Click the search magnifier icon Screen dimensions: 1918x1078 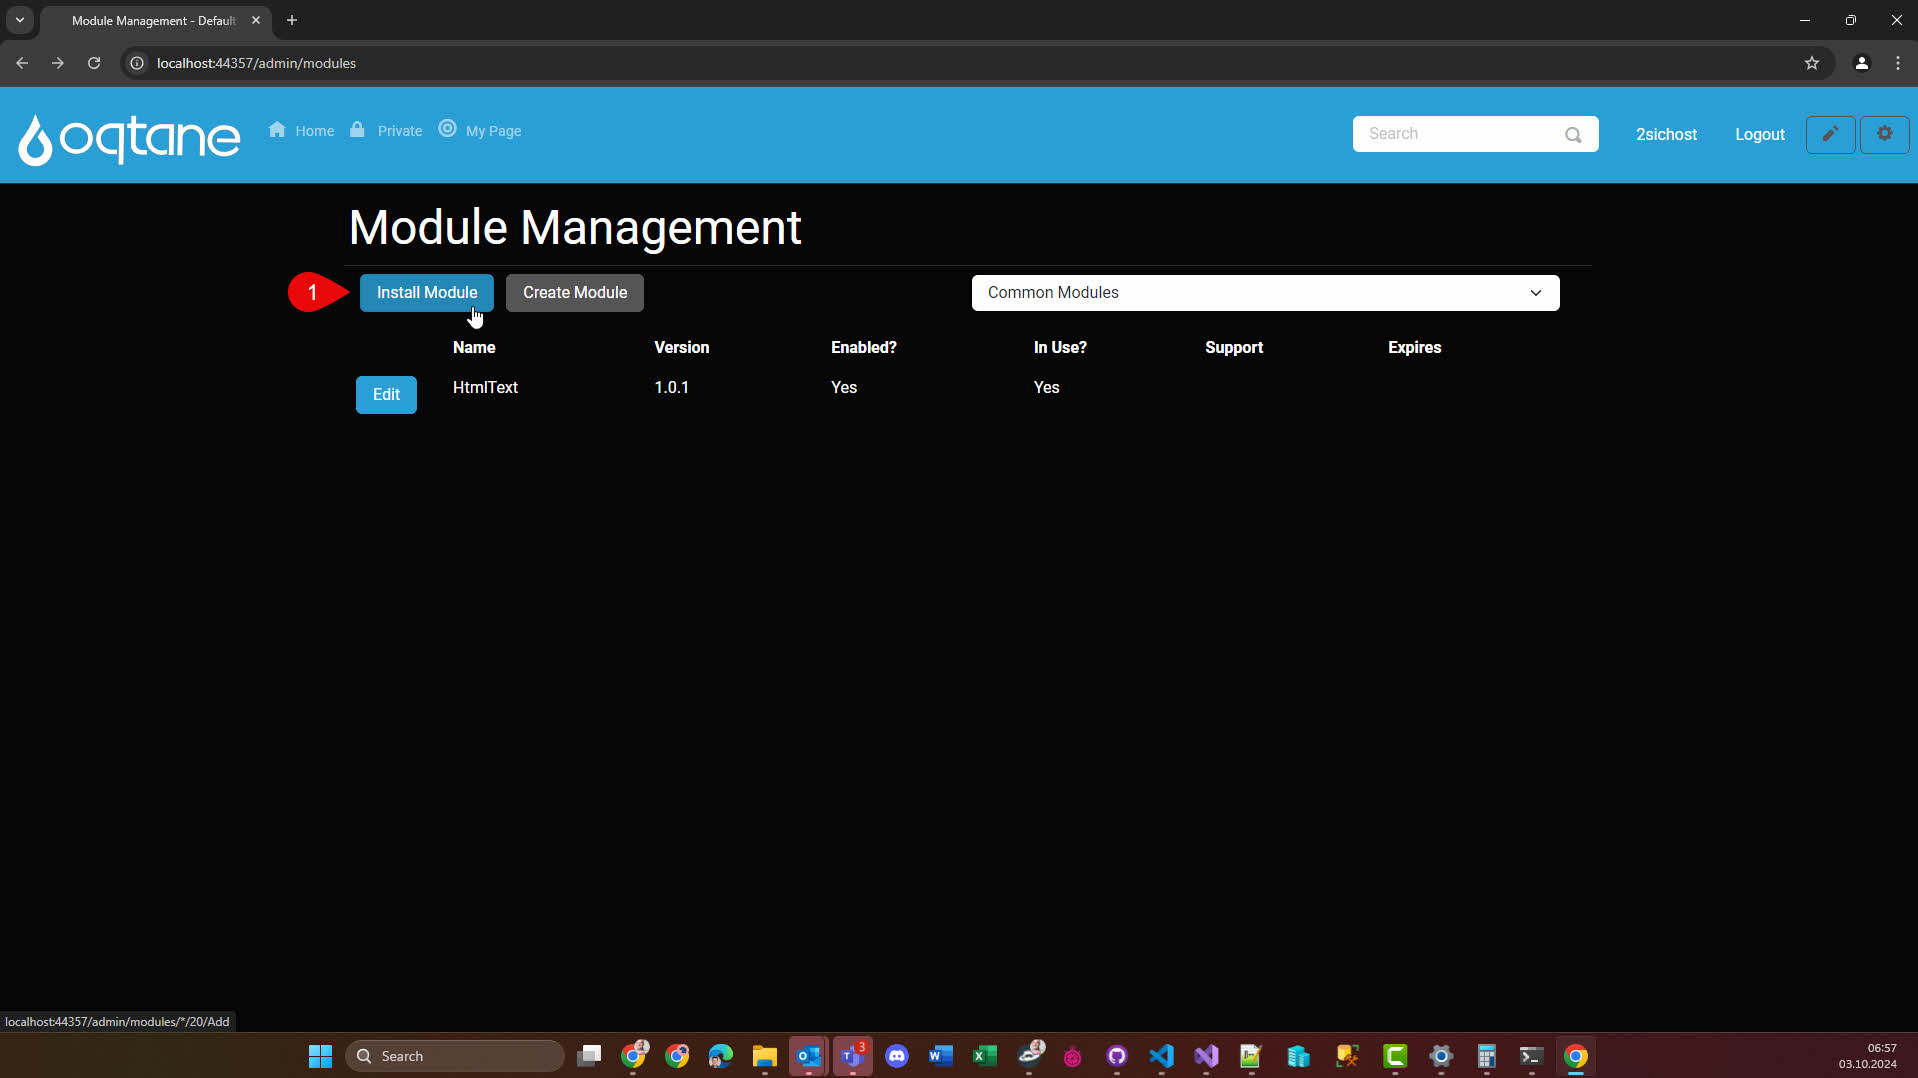(x=1573, y=135)
